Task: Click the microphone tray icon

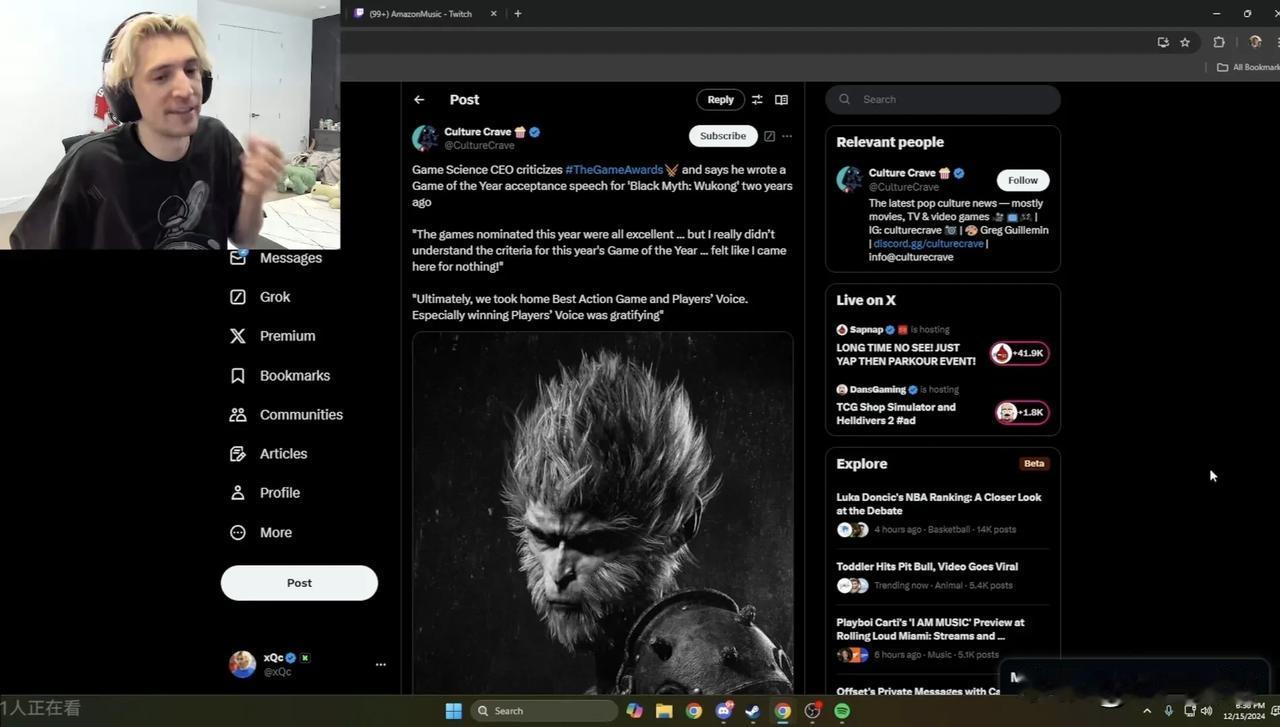Action: tap(1168, 711)
